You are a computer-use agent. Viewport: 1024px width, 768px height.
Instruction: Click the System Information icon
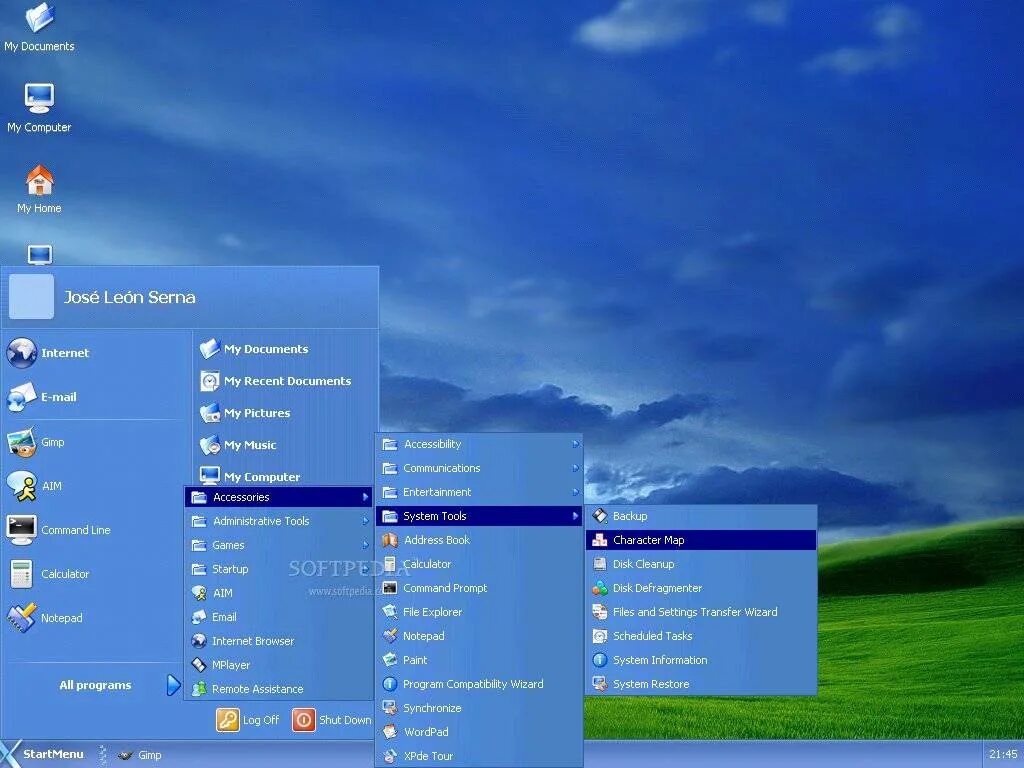coord(600,660)
